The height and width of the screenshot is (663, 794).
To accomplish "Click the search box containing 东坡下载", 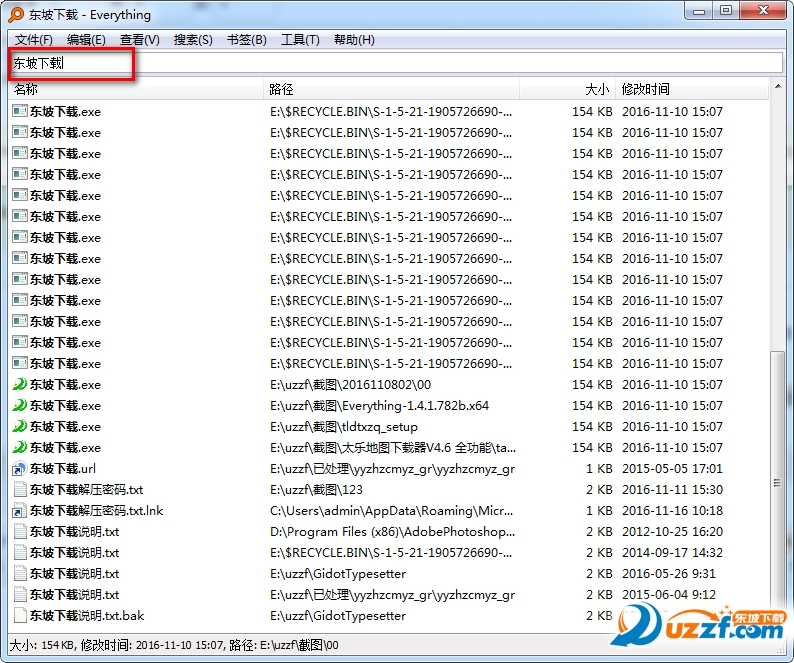I will (397, 63).
